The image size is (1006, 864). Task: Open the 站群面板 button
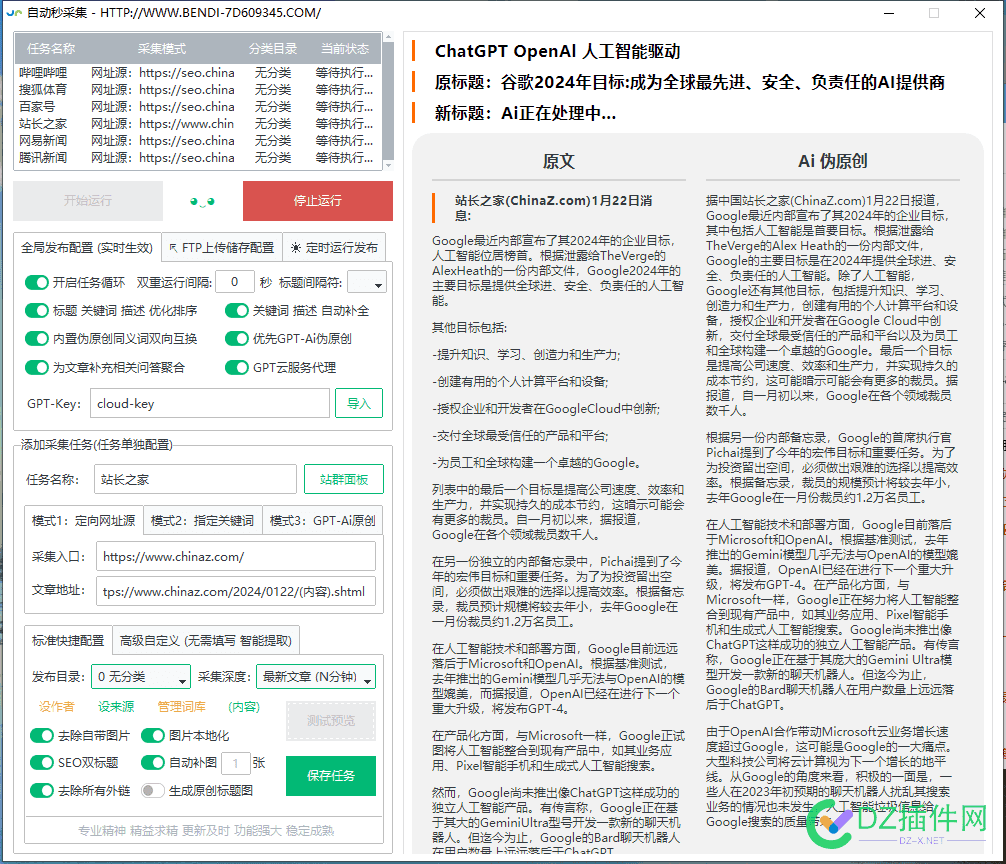coord(344,479)
